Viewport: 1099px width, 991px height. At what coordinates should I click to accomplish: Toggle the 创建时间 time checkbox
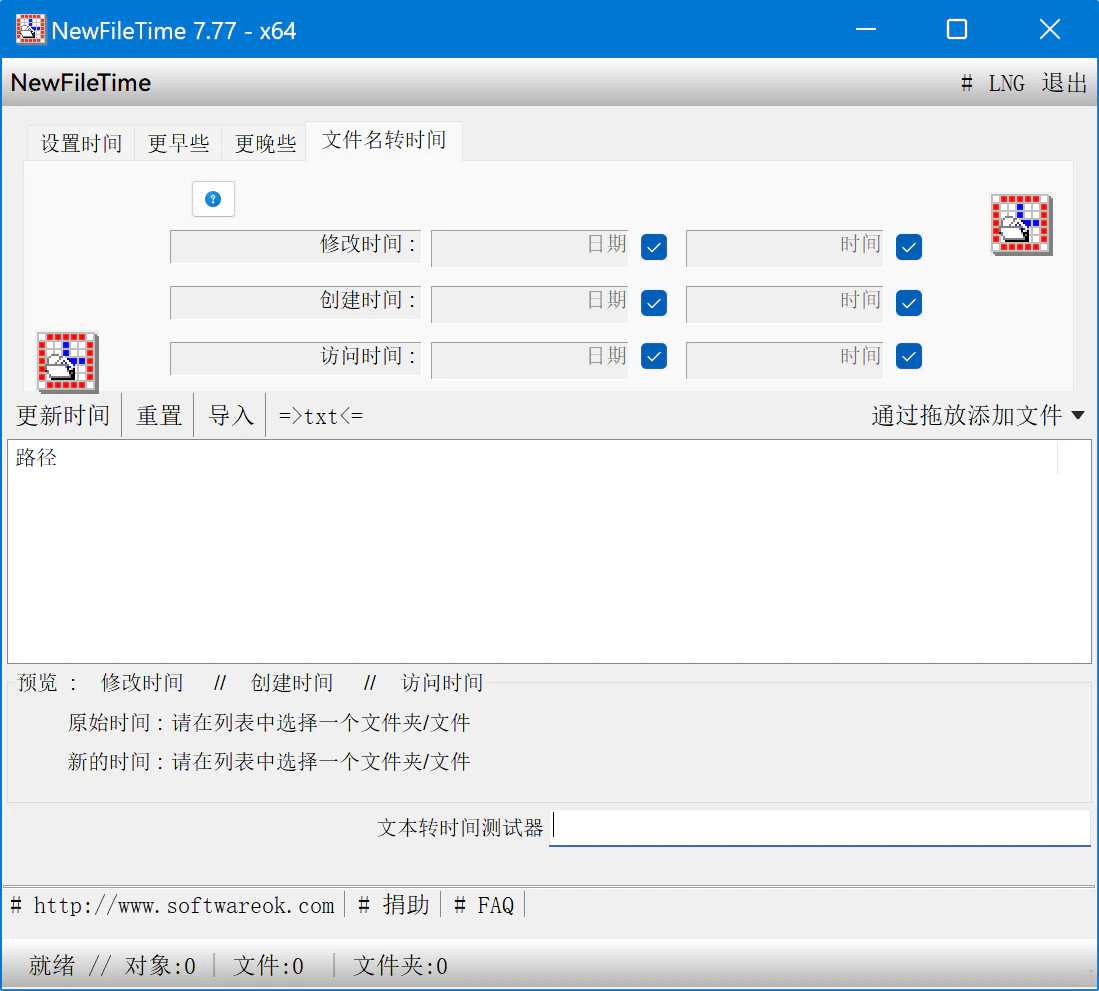(x=908, y=303)
